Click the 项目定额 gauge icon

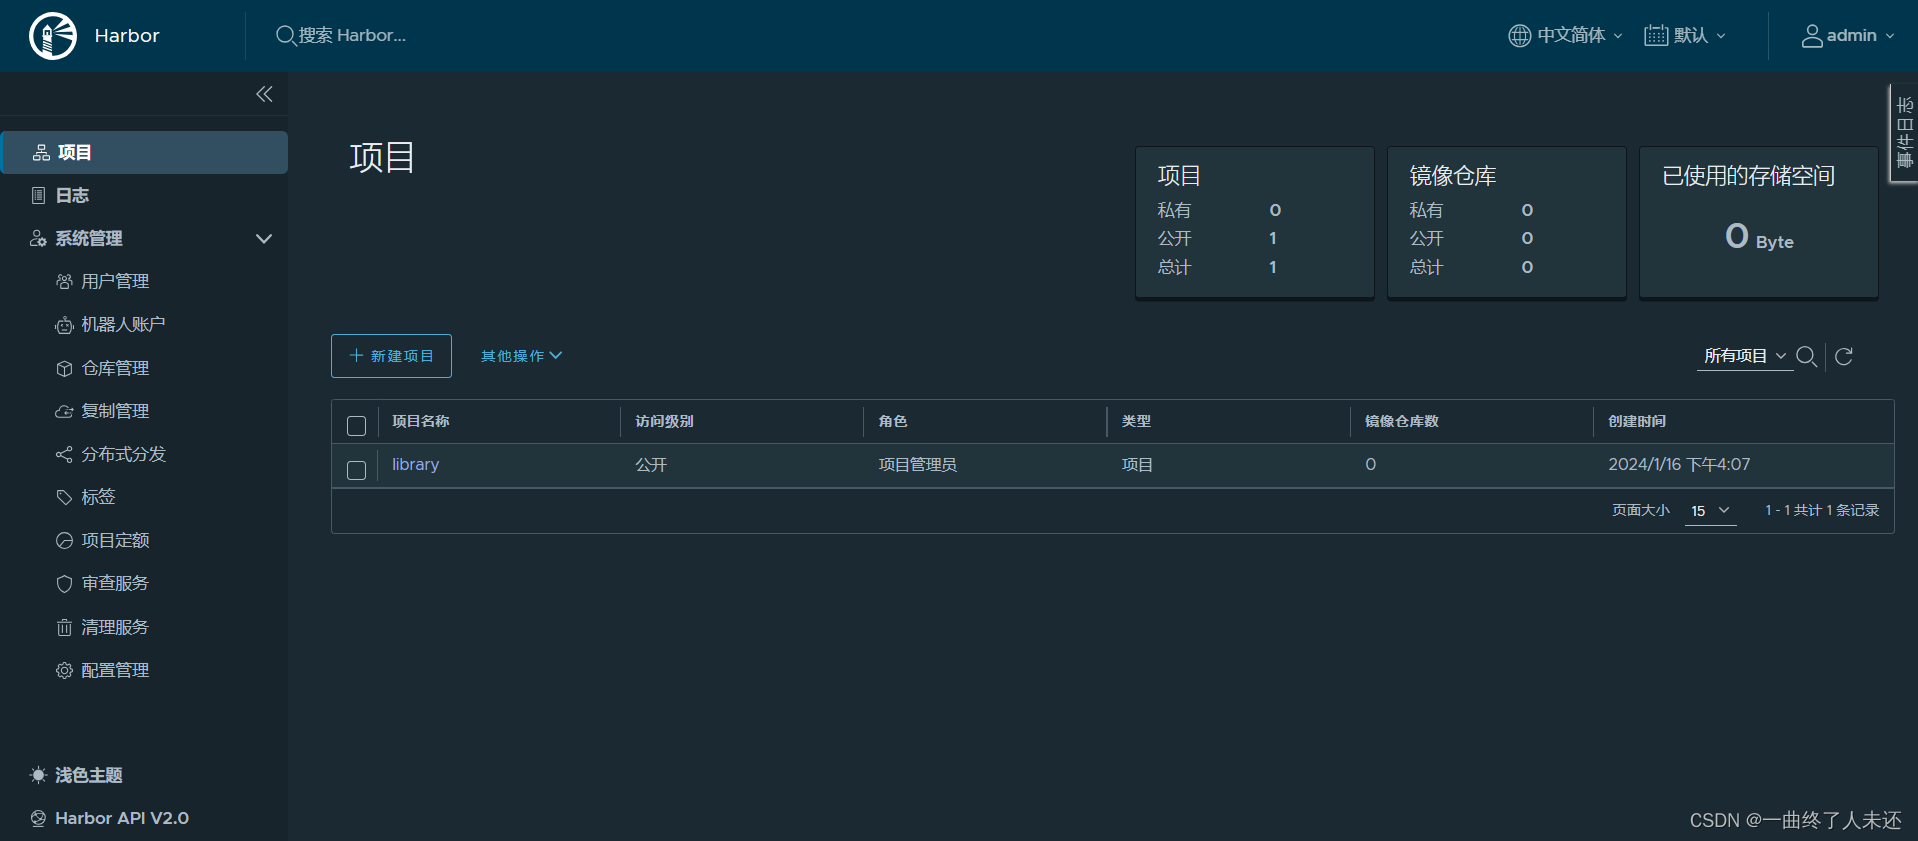[64, 540]
